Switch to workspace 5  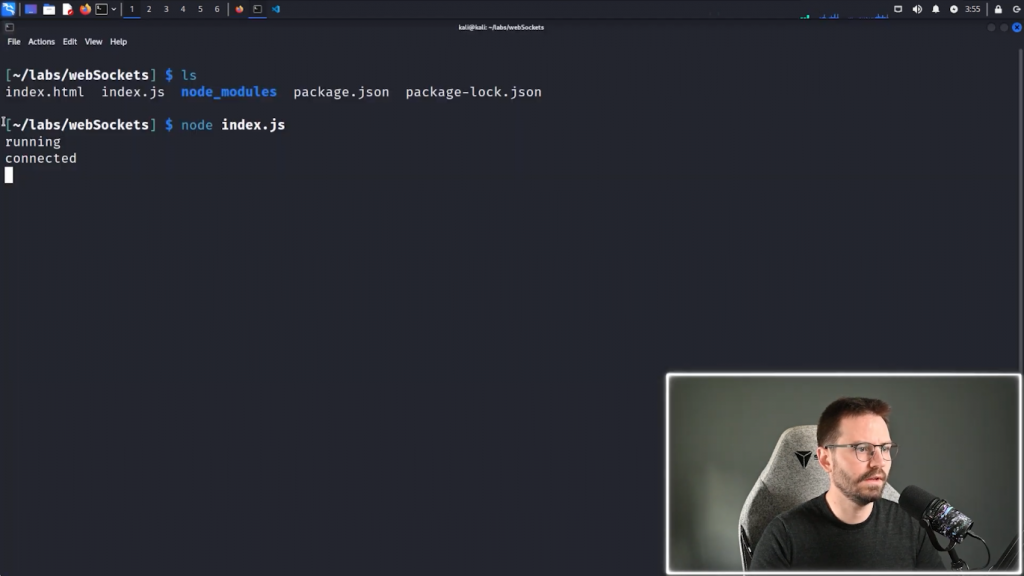(200, 9)
